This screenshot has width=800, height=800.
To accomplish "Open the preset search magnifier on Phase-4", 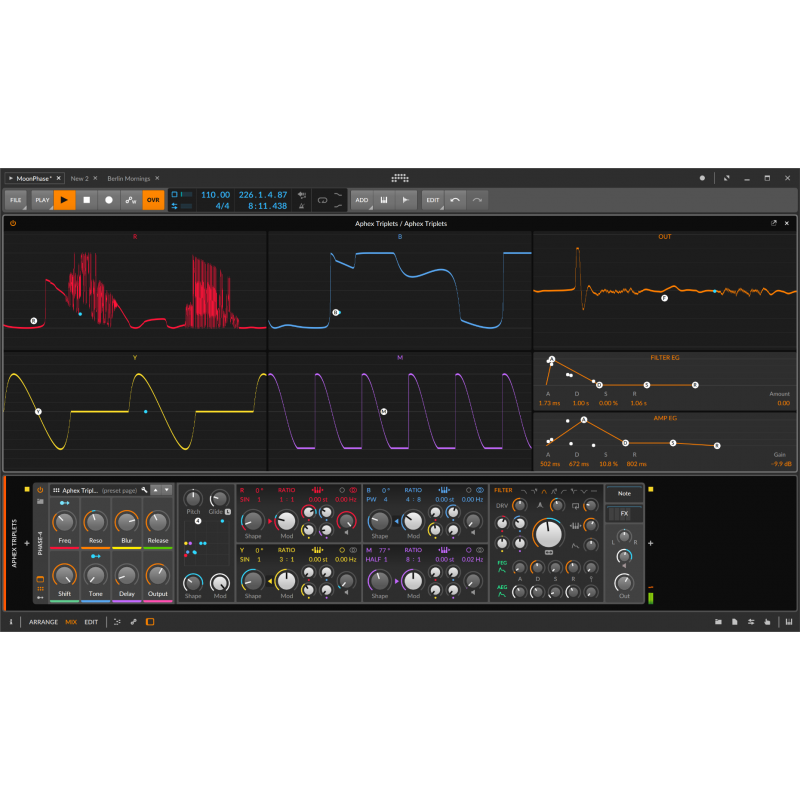I will (x=143, y=491).
